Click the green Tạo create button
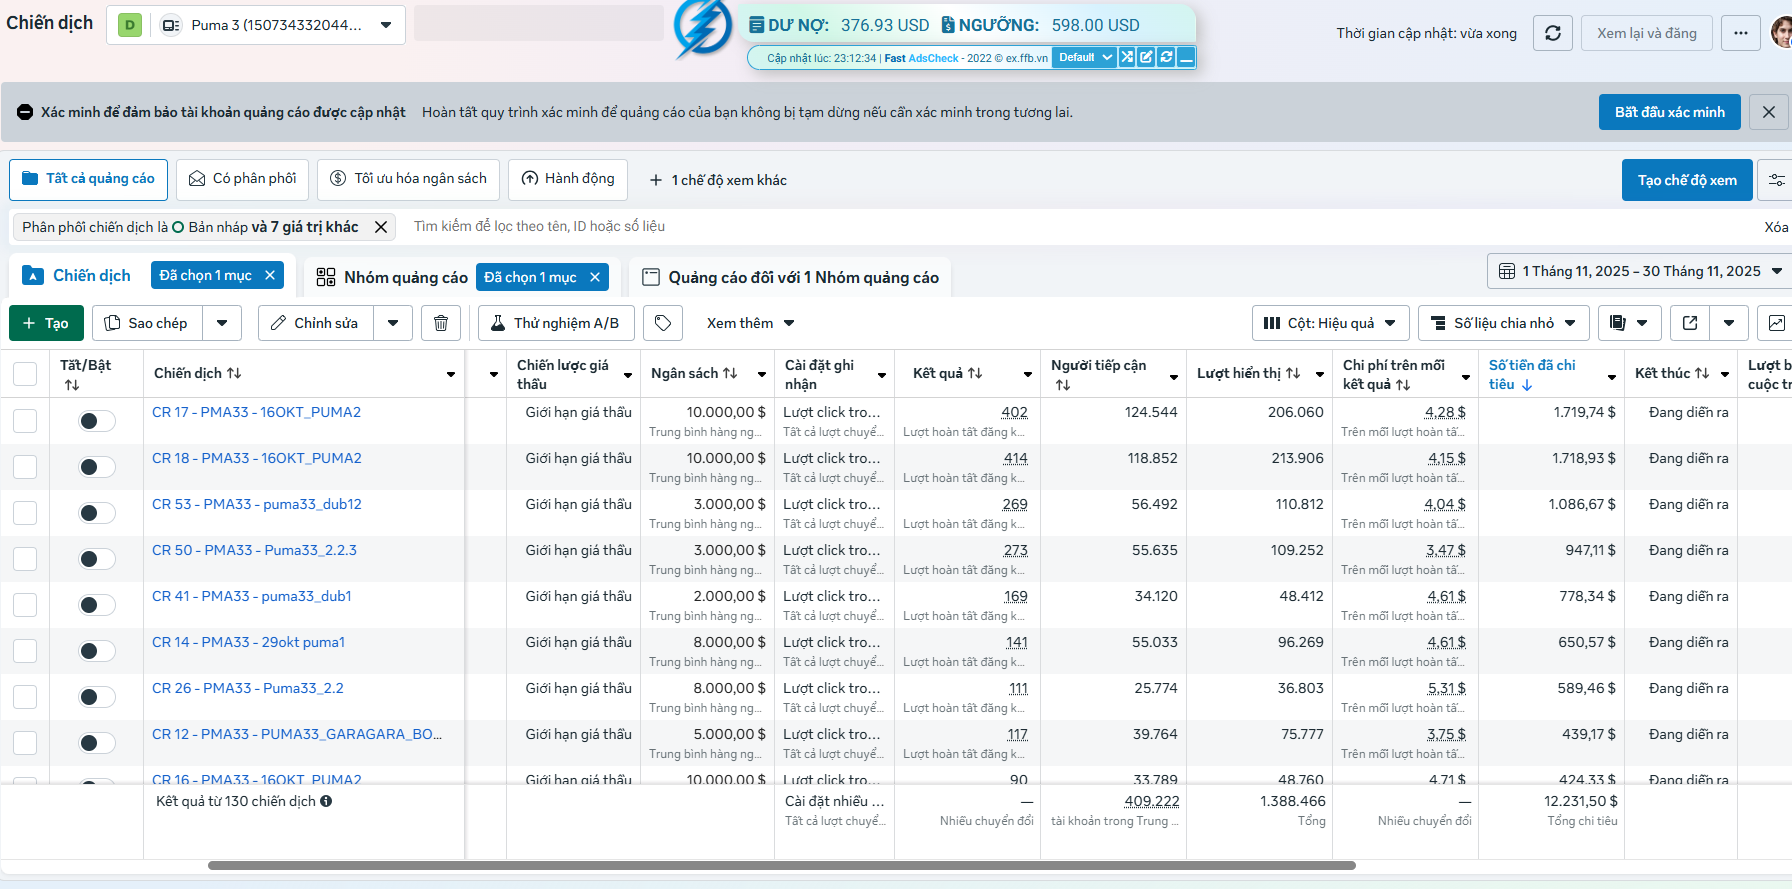The width and height of the screenshot is (1792, 889). 45,323
